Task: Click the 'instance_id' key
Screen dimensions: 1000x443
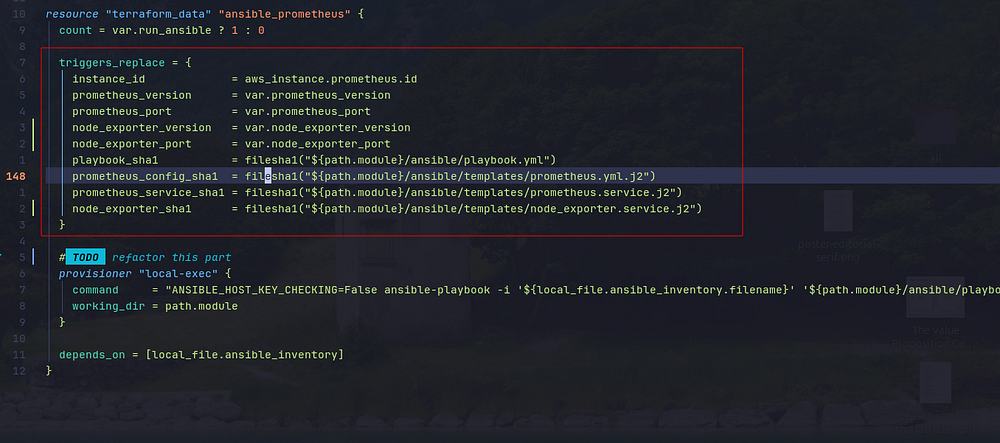Action: click(108, 79)
